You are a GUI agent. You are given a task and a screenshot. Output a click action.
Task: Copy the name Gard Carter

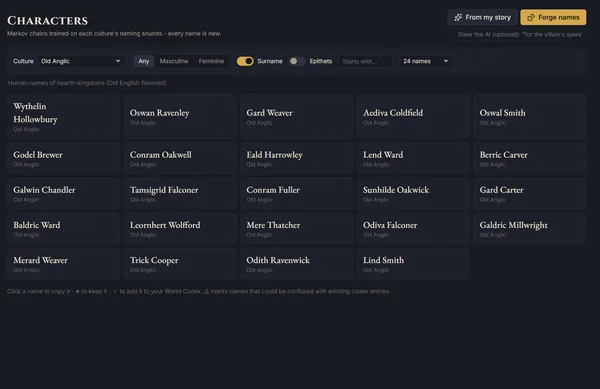tap(501, 190)
